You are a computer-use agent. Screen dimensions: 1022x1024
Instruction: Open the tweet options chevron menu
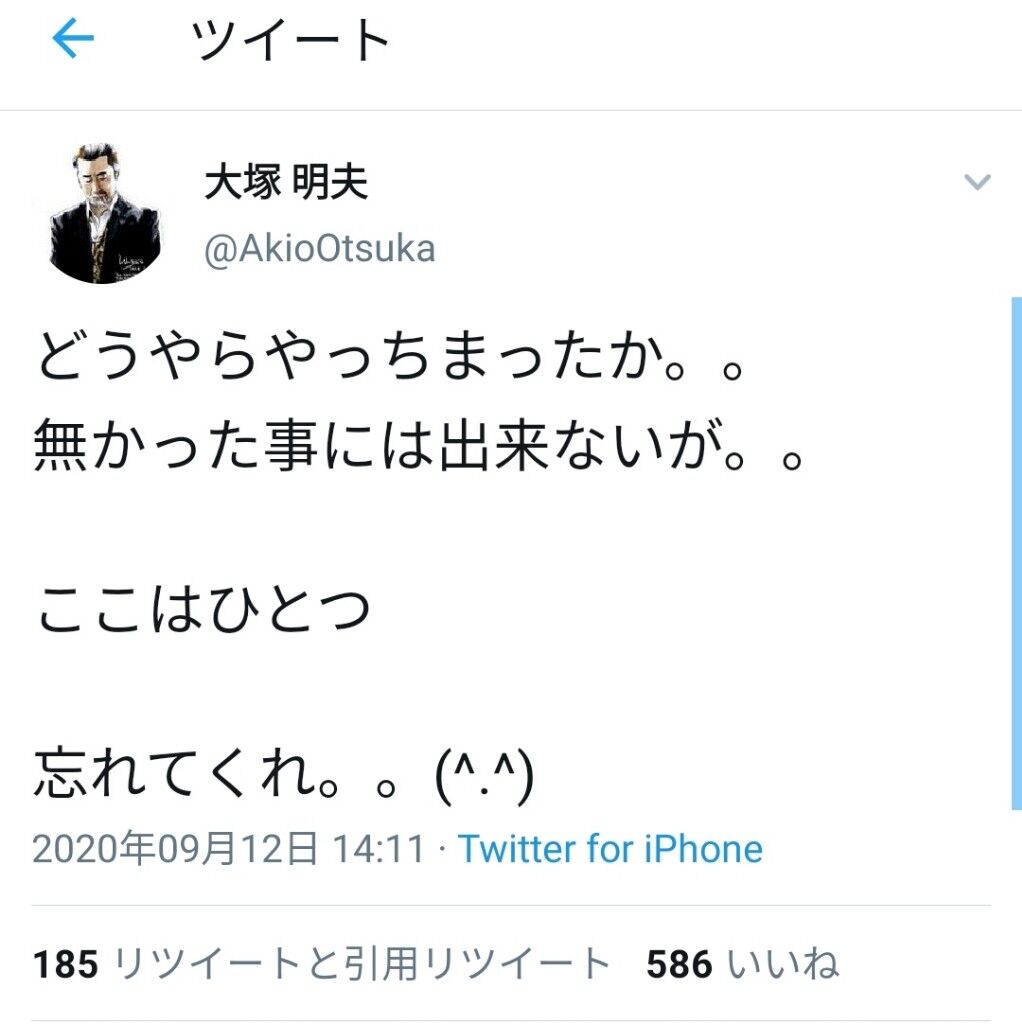[x=977, y=182]
